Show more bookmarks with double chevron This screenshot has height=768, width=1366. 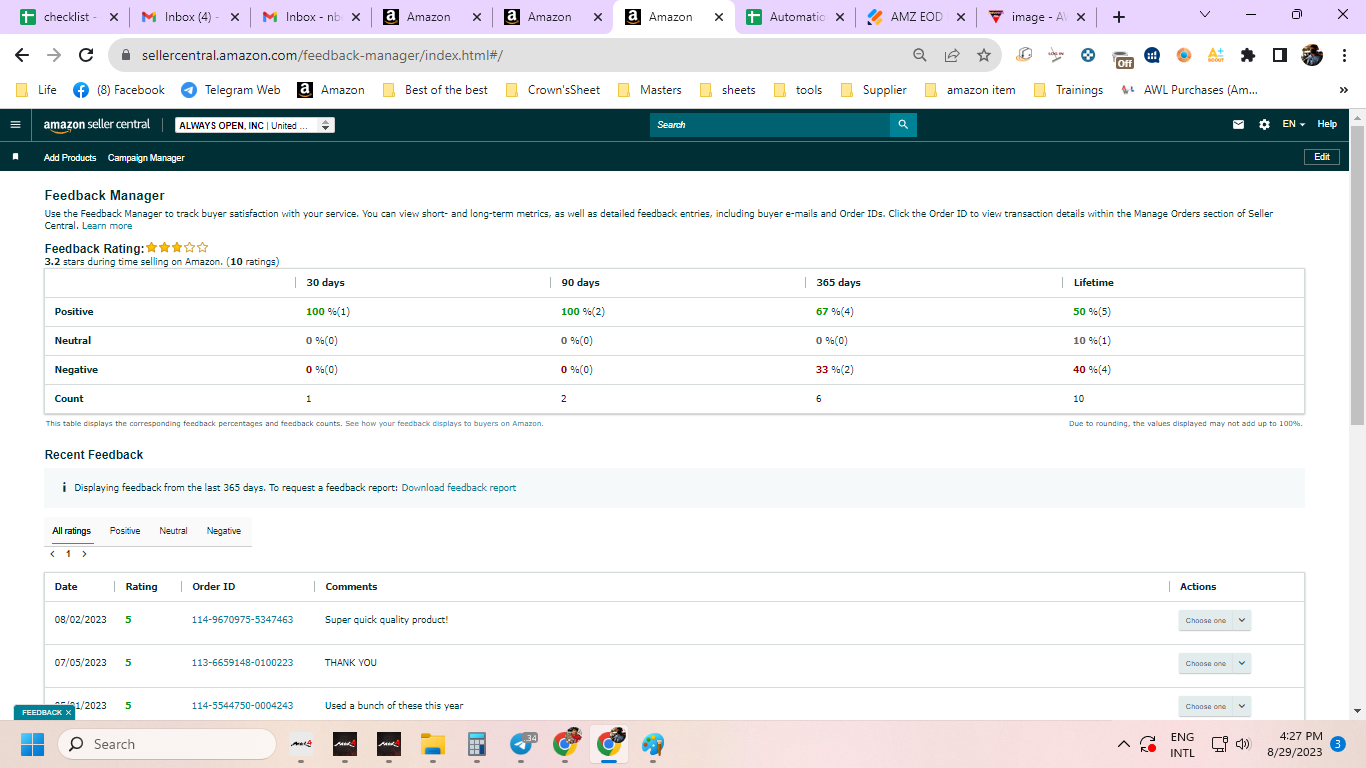(x=1343, y=90)
